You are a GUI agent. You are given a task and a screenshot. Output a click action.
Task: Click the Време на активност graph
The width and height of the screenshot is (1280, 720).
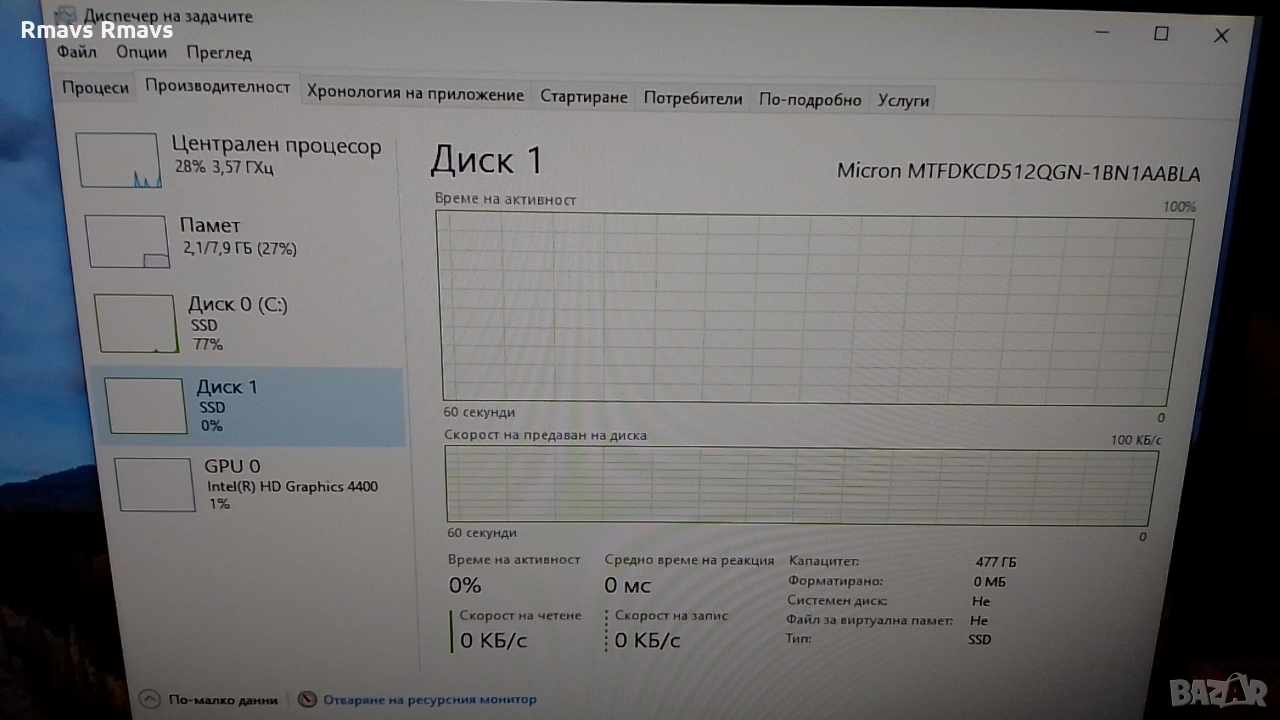[814, 310]
